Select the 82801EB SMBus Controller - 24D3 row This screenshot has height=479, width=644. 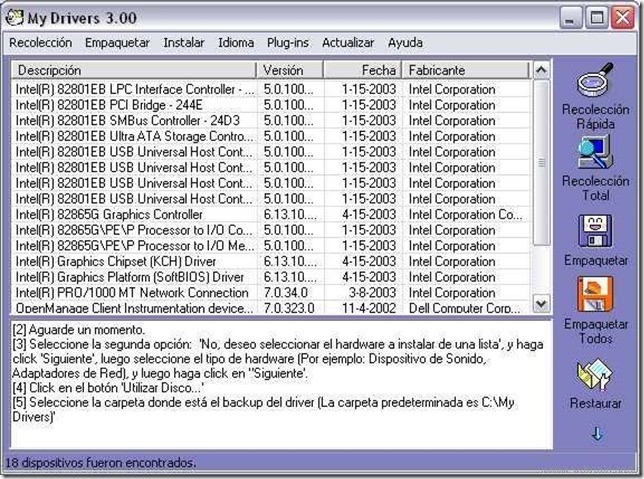pyautogui.click(x=271, y=120)
